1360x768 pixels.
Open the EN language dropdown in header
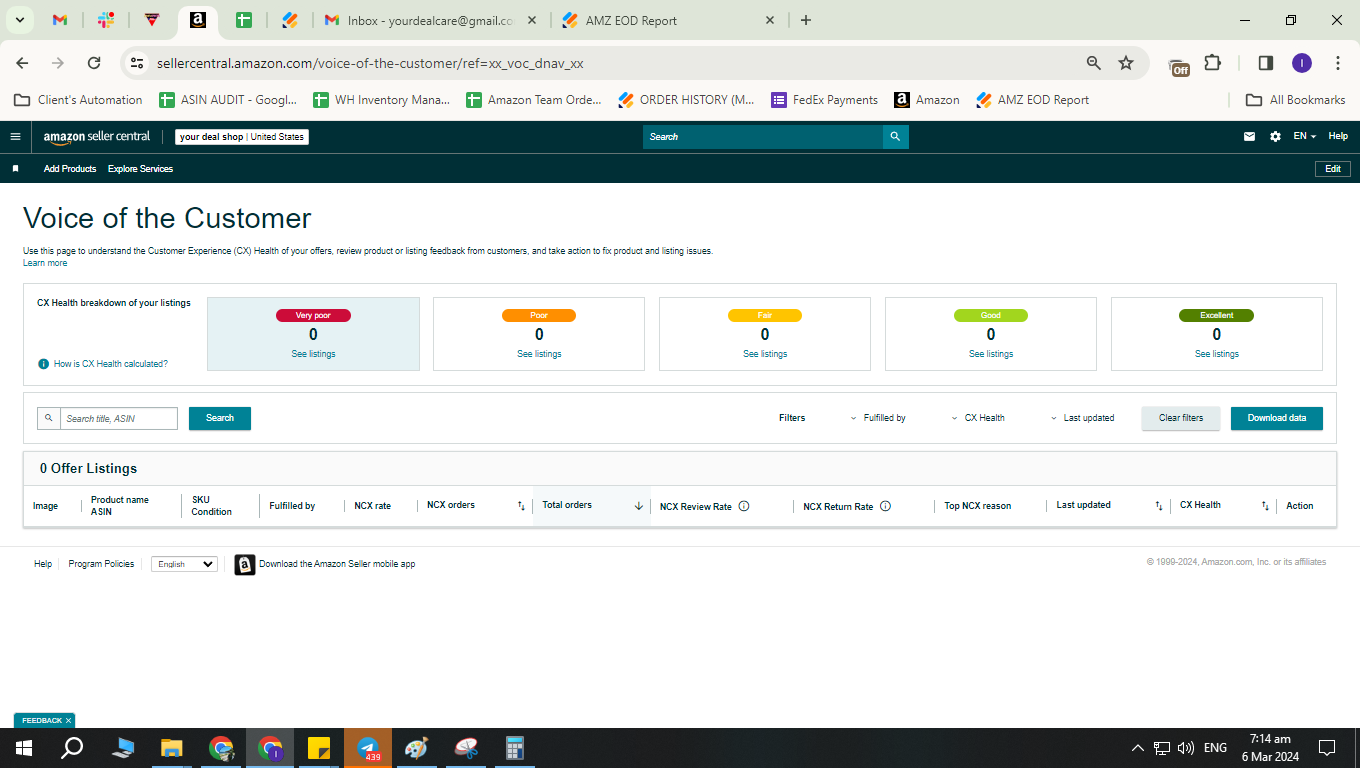(1304, 137)
